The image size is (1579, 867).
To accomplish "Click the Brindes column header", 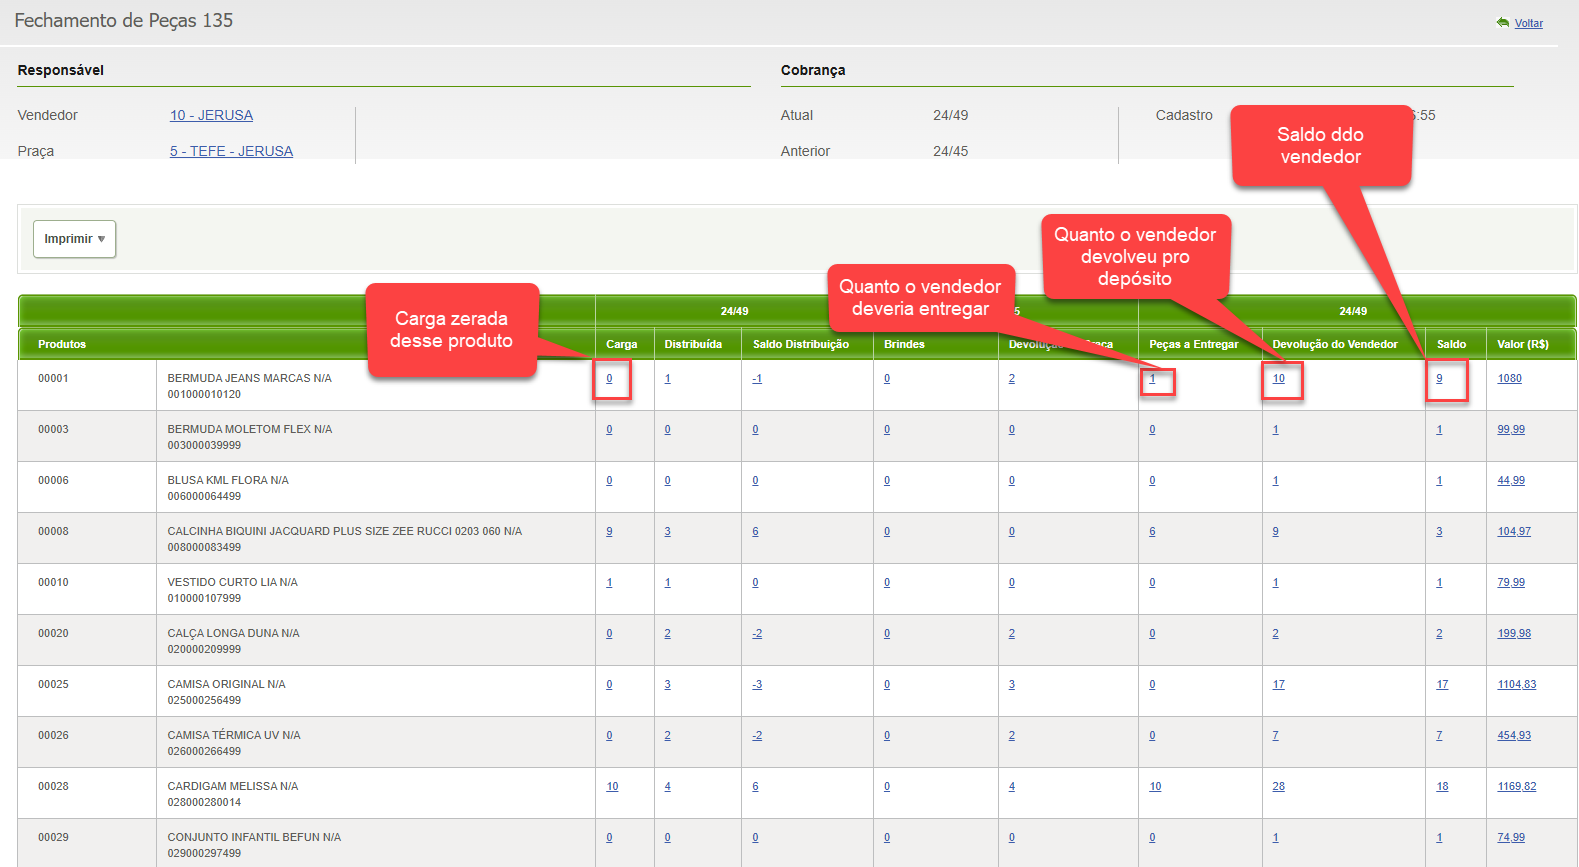I will click(x=904, y=344).
